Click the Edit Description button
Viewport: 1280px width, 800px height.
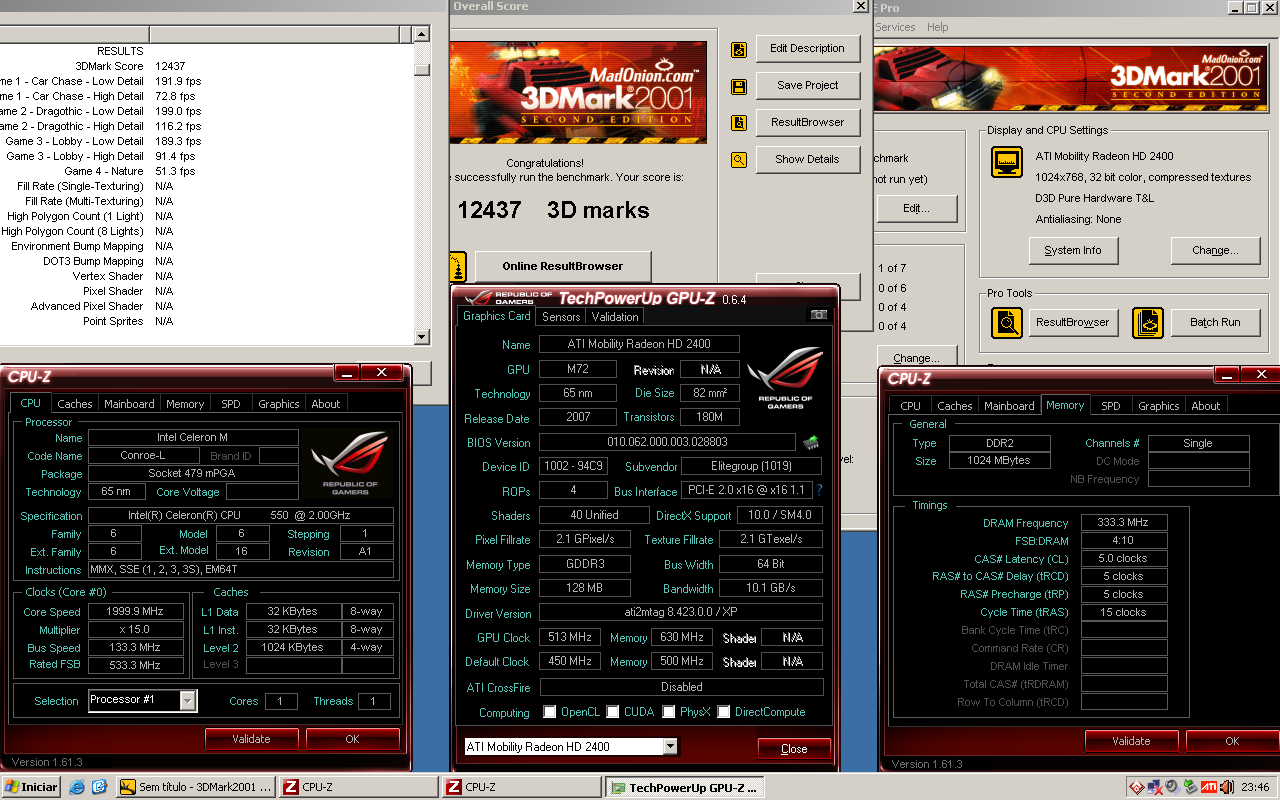[x=807, y=48]
